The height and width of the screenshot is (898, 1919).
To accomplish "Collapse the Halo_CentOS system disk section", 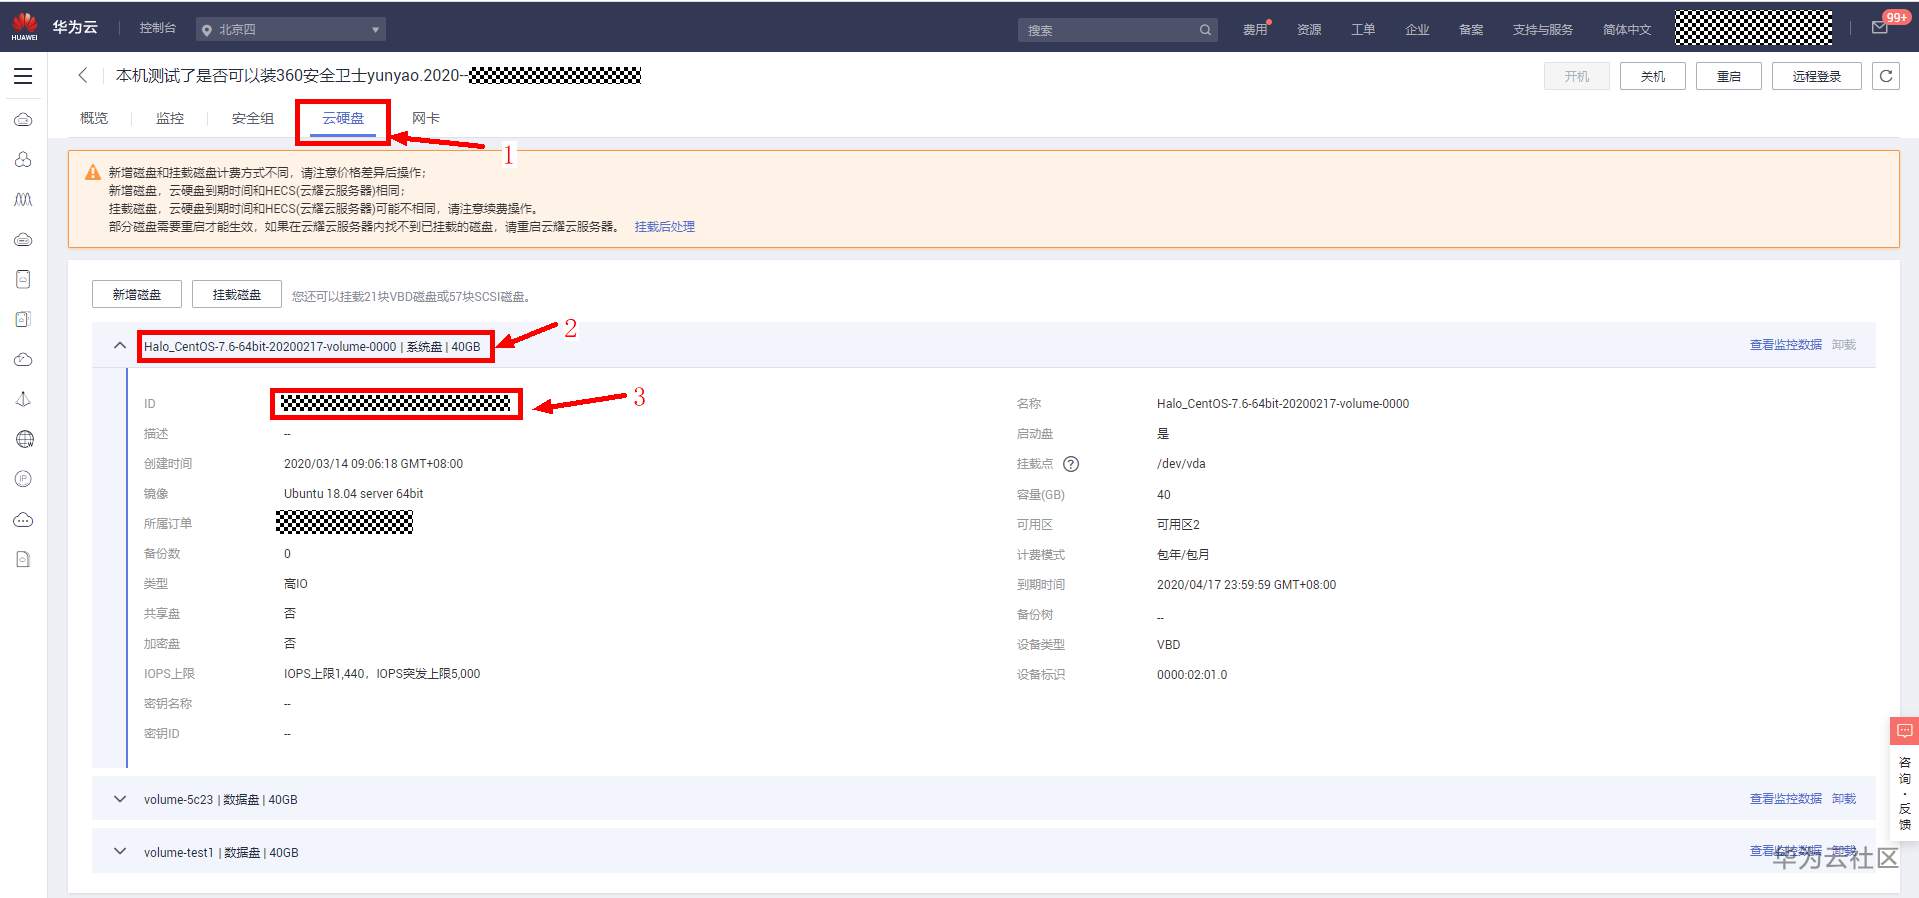I will [120, 346].
